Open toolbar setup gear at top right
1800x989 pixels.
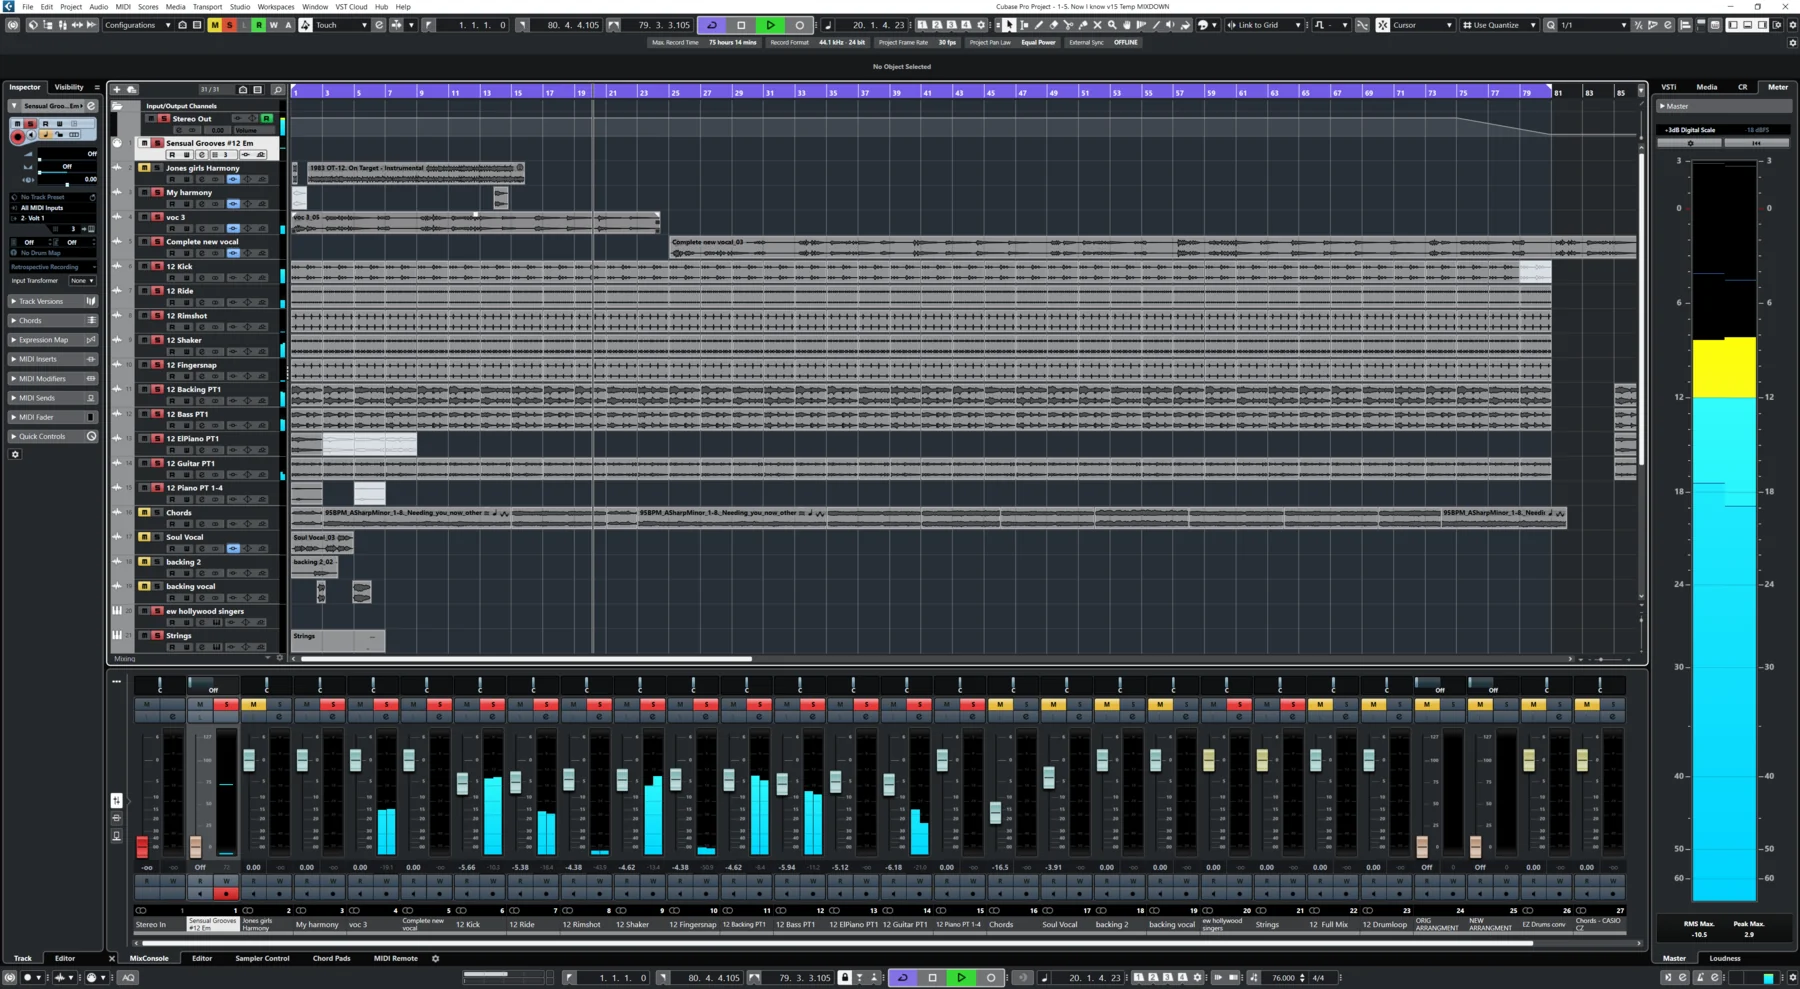point(1793,25)
